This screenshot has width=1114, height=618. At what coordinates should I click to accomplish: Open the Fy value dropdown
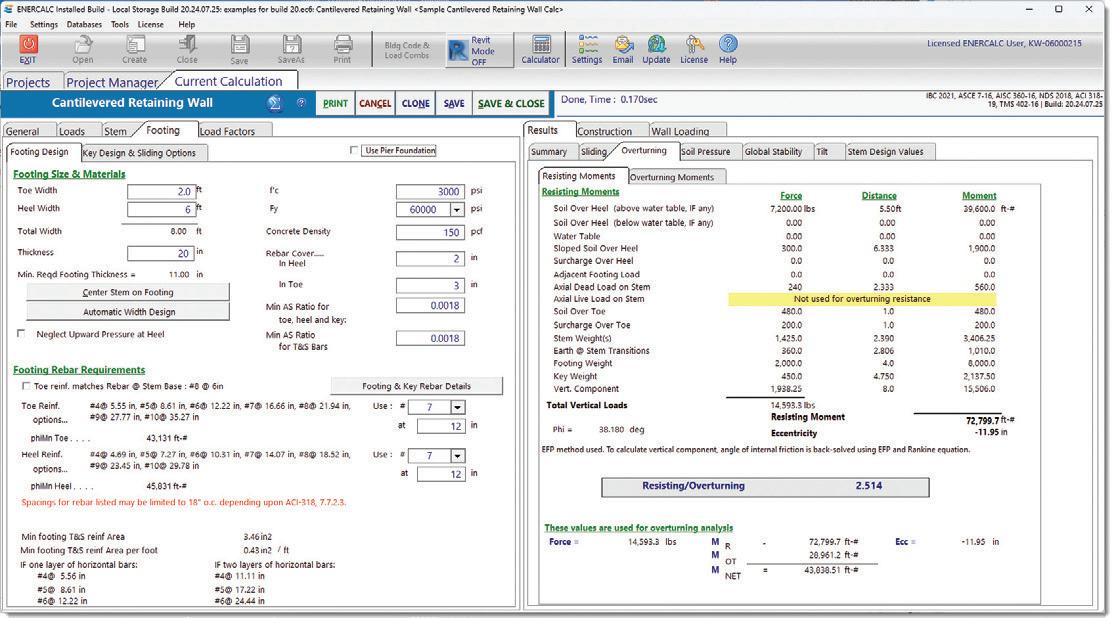tap(457, 210)
